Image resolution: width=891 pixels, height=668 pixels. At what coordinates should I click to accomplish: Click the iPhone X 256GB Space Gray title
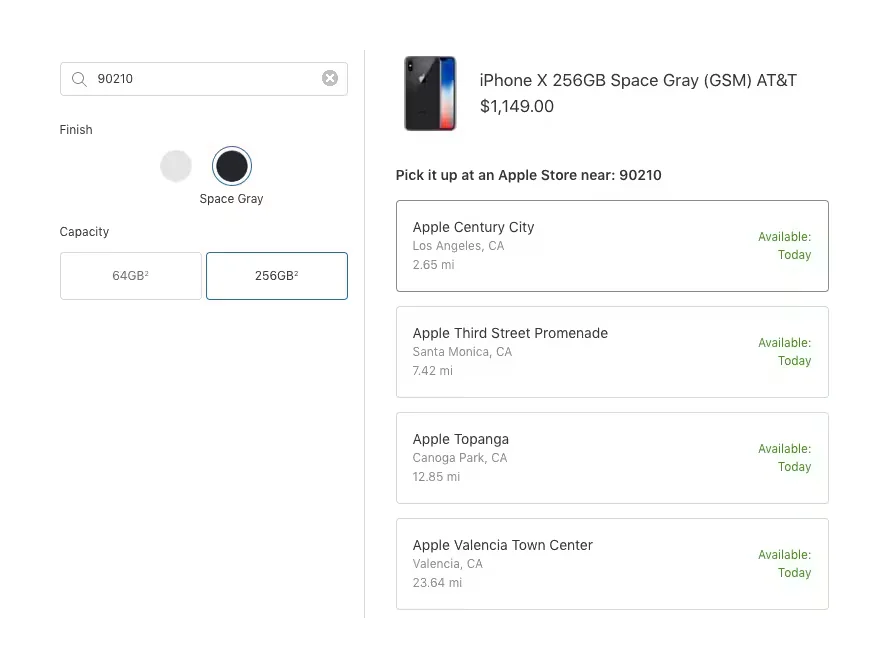point(638,81)
